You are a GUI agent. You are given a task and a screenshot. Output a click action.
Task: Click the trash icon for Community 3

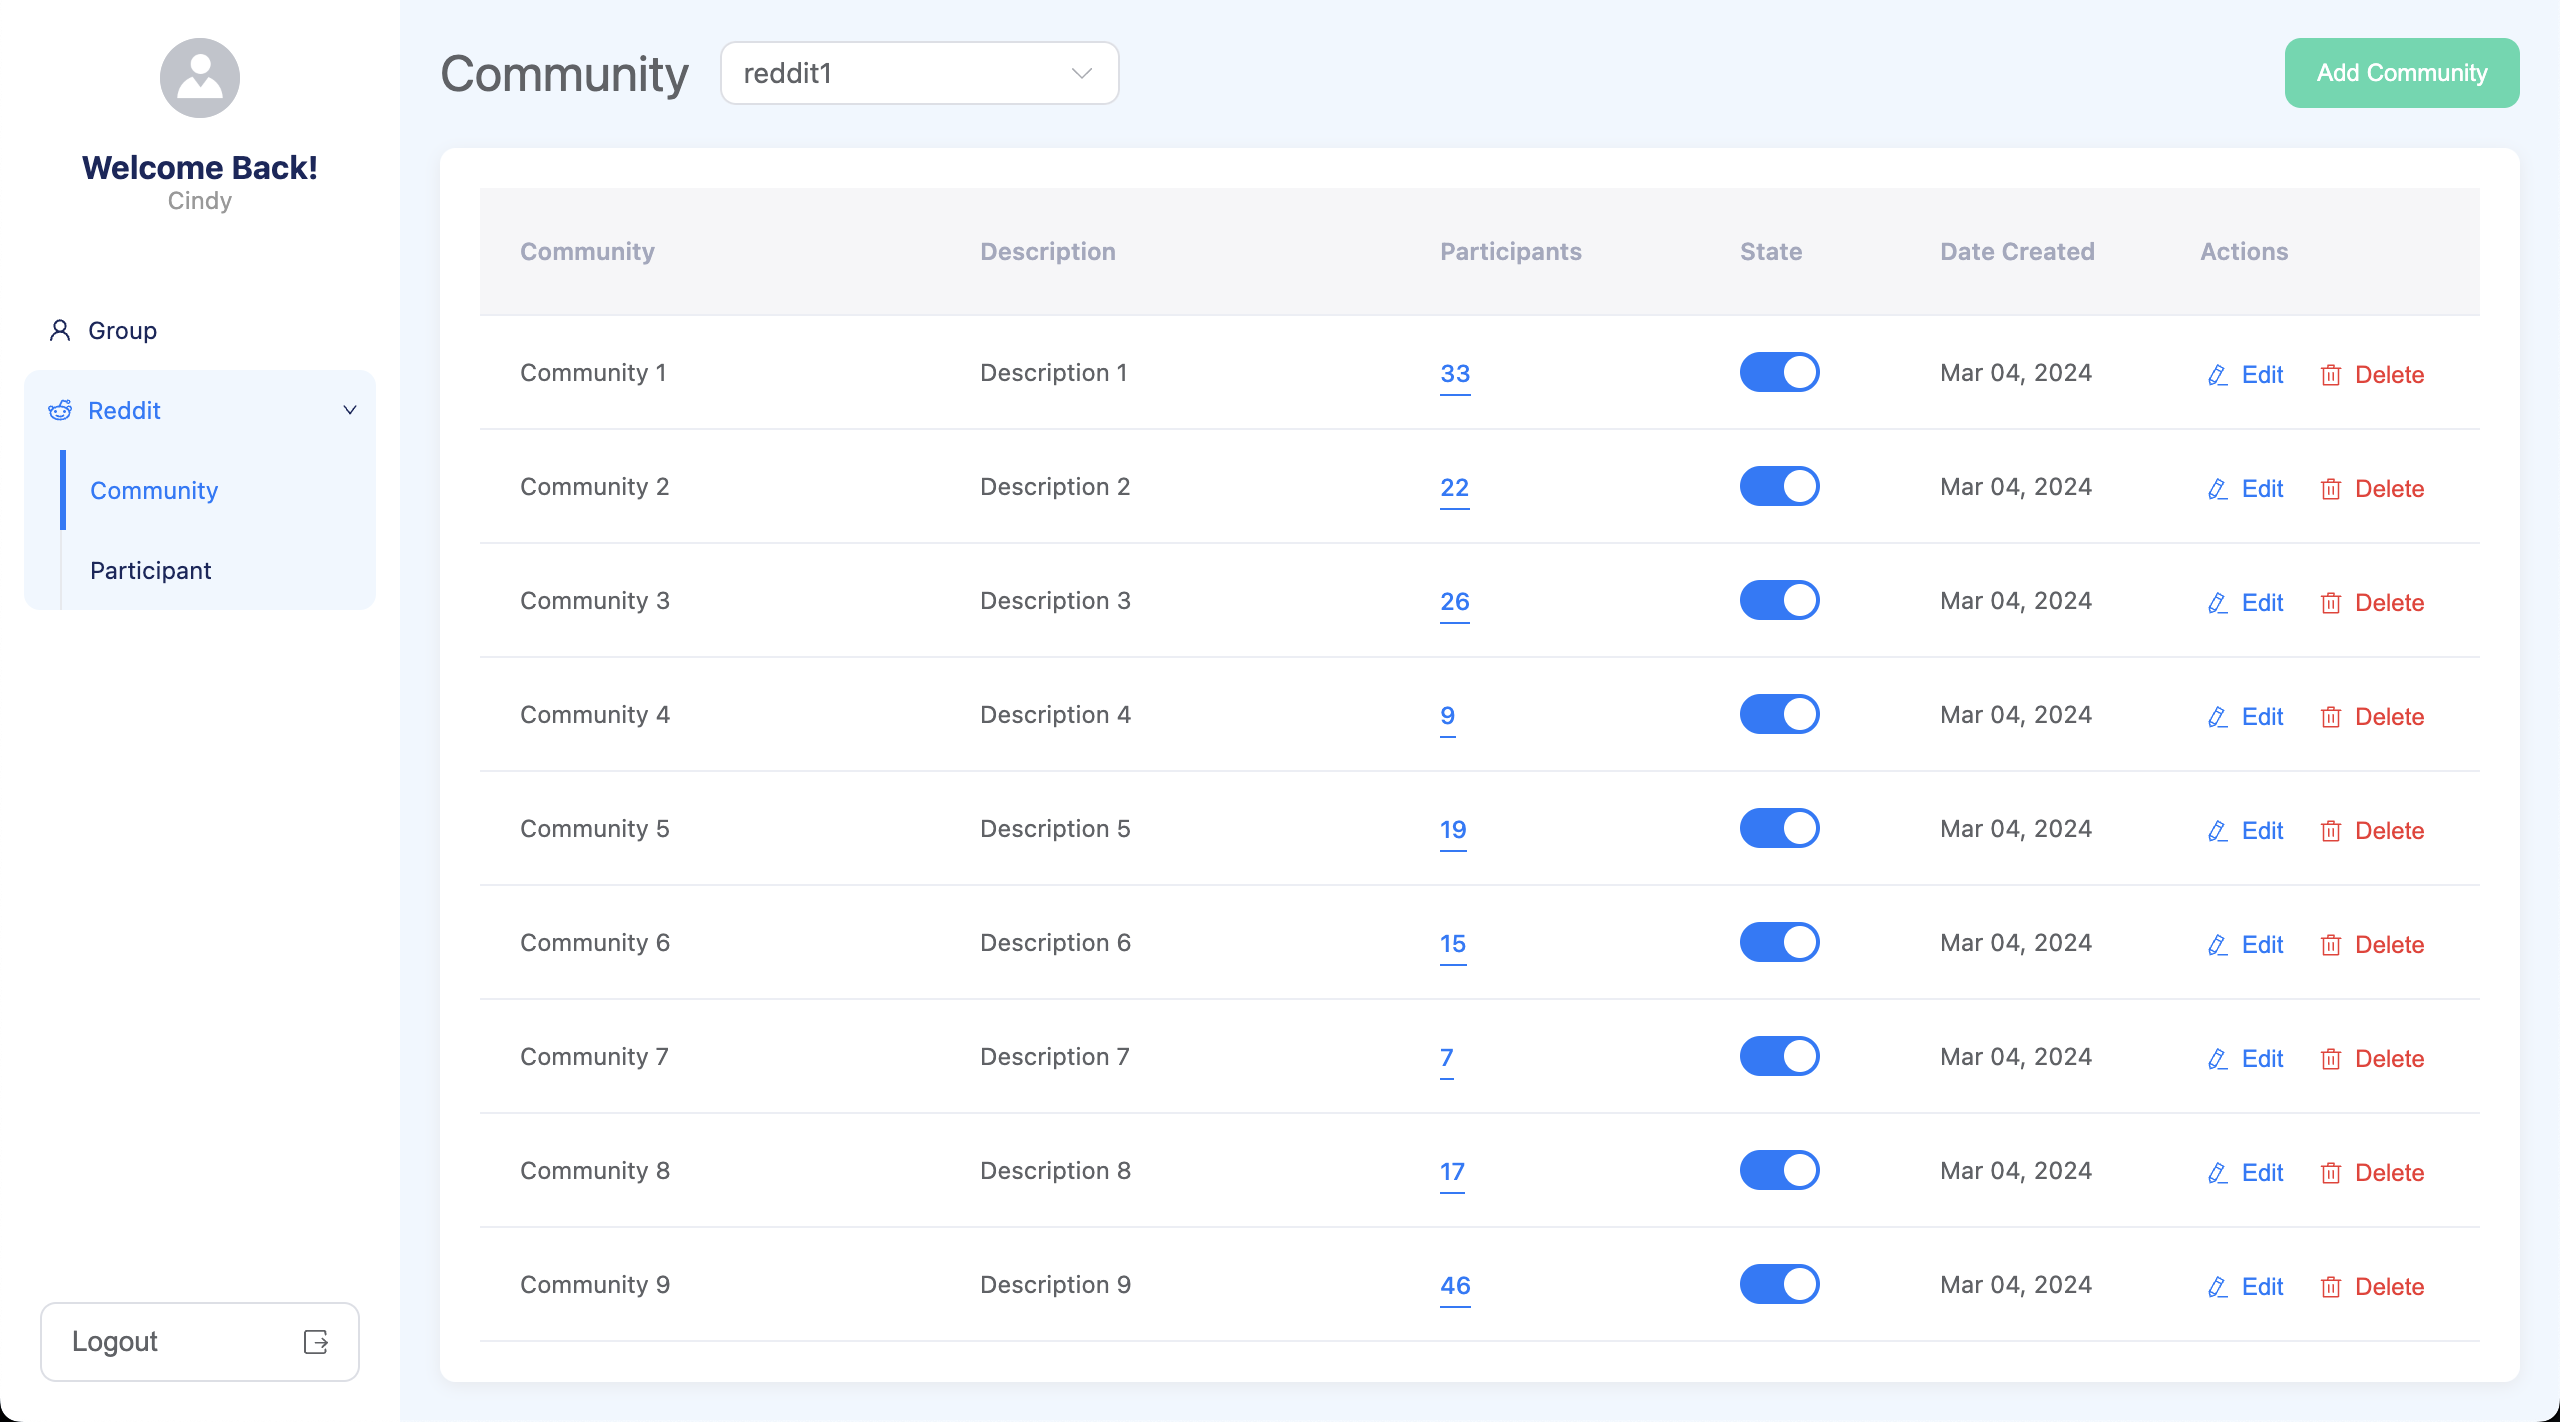coord(2330,603)
